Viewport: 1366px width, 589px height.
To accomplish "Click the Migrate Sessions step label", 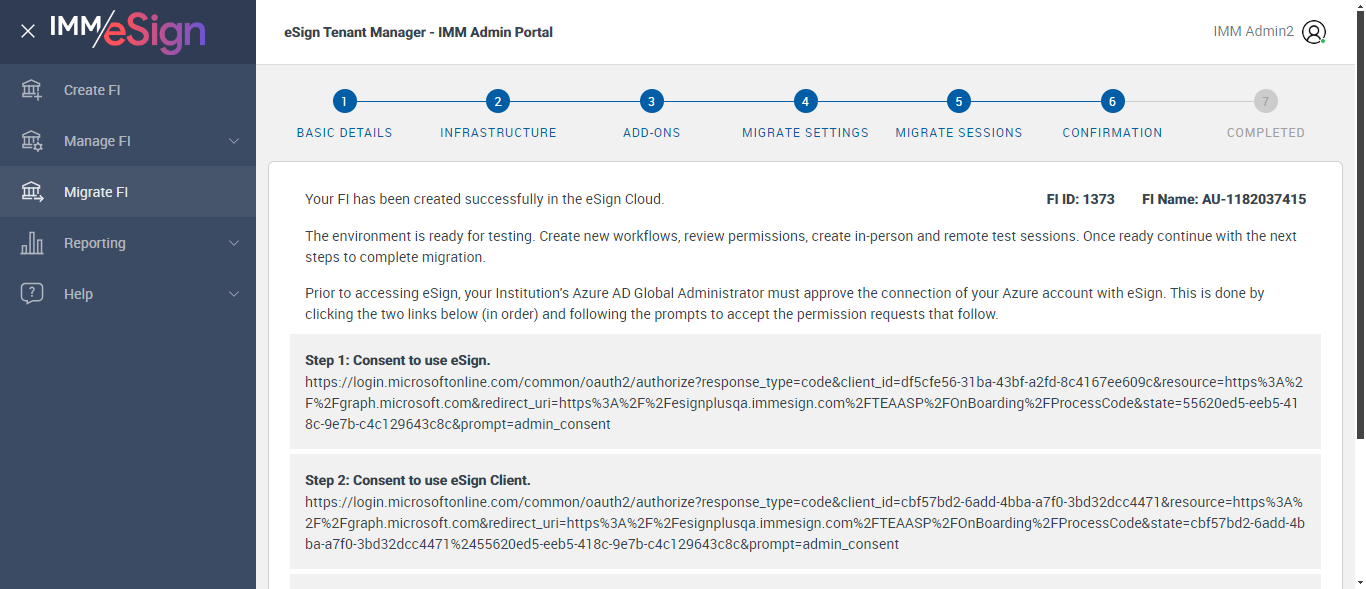I will (x=959, y=132).
